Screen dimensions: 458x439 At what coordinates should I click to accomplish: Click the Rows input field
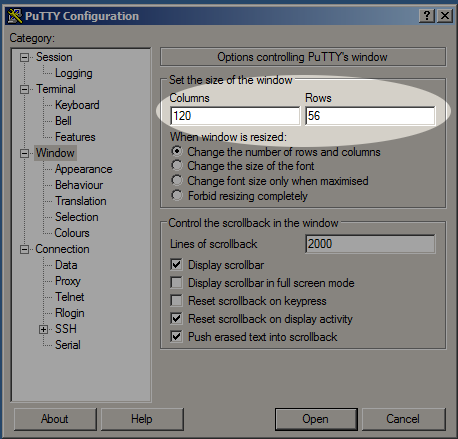(370, 116)
